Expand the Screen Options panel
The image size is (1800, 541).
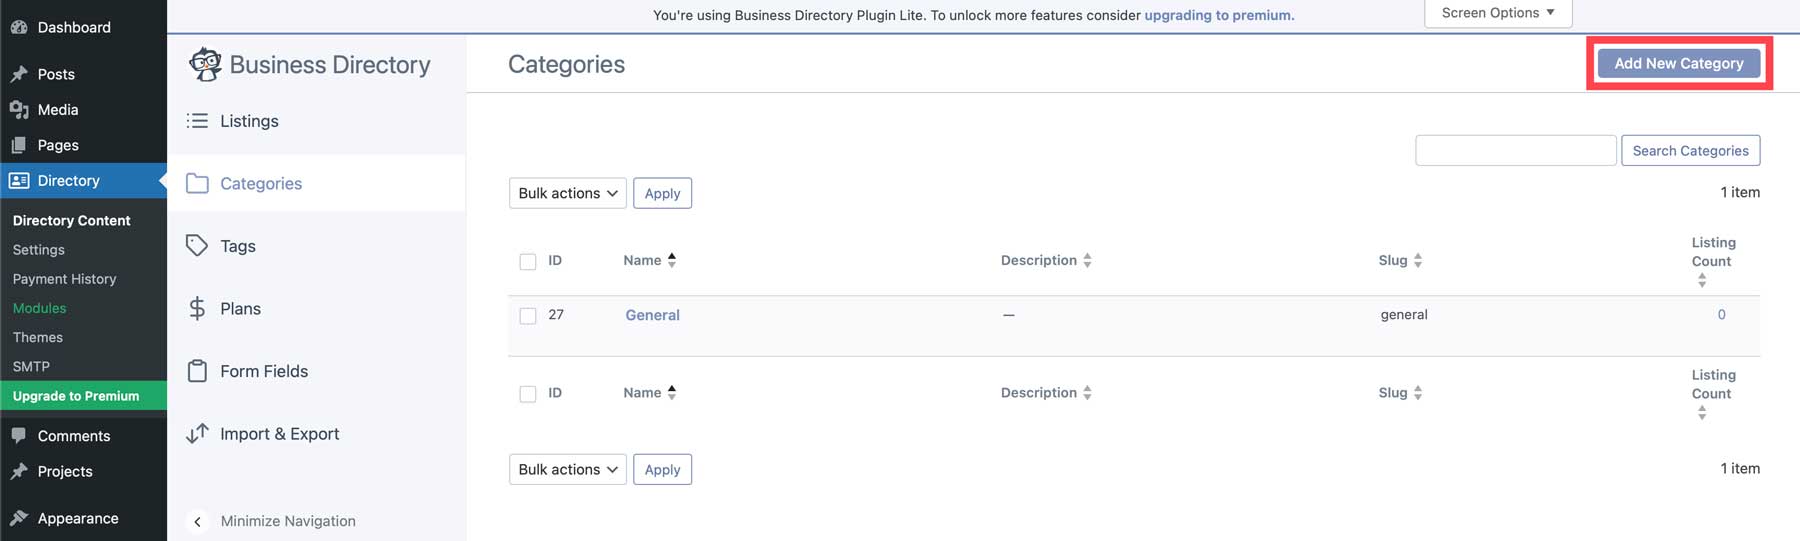1498,13
